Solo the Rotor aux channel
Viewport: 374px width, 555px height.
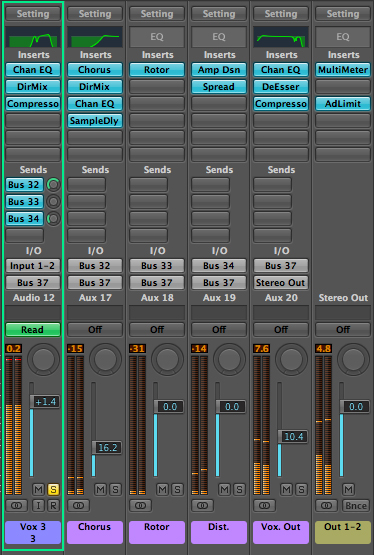point(177,490)
